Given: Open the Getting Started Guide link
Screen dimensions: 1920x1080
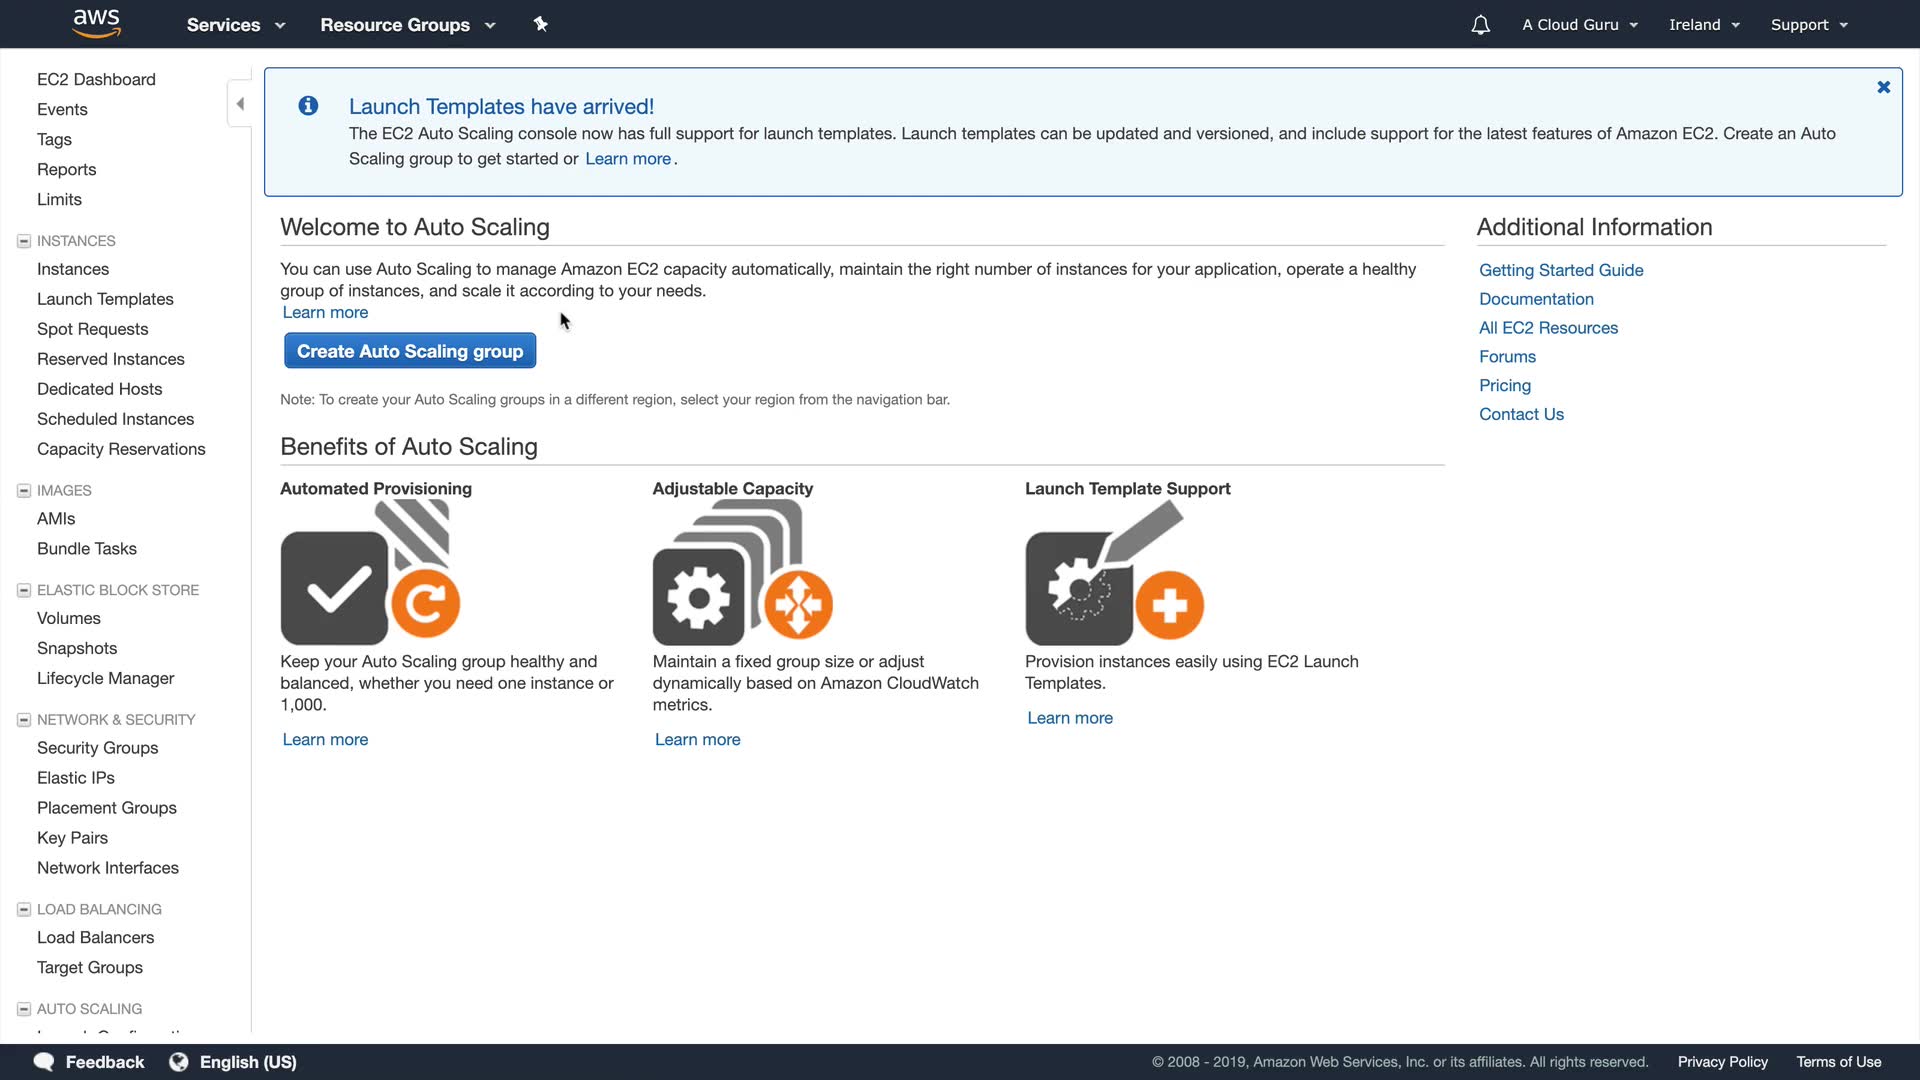Looking at the screenshot, I should [x=1560, y=270].
